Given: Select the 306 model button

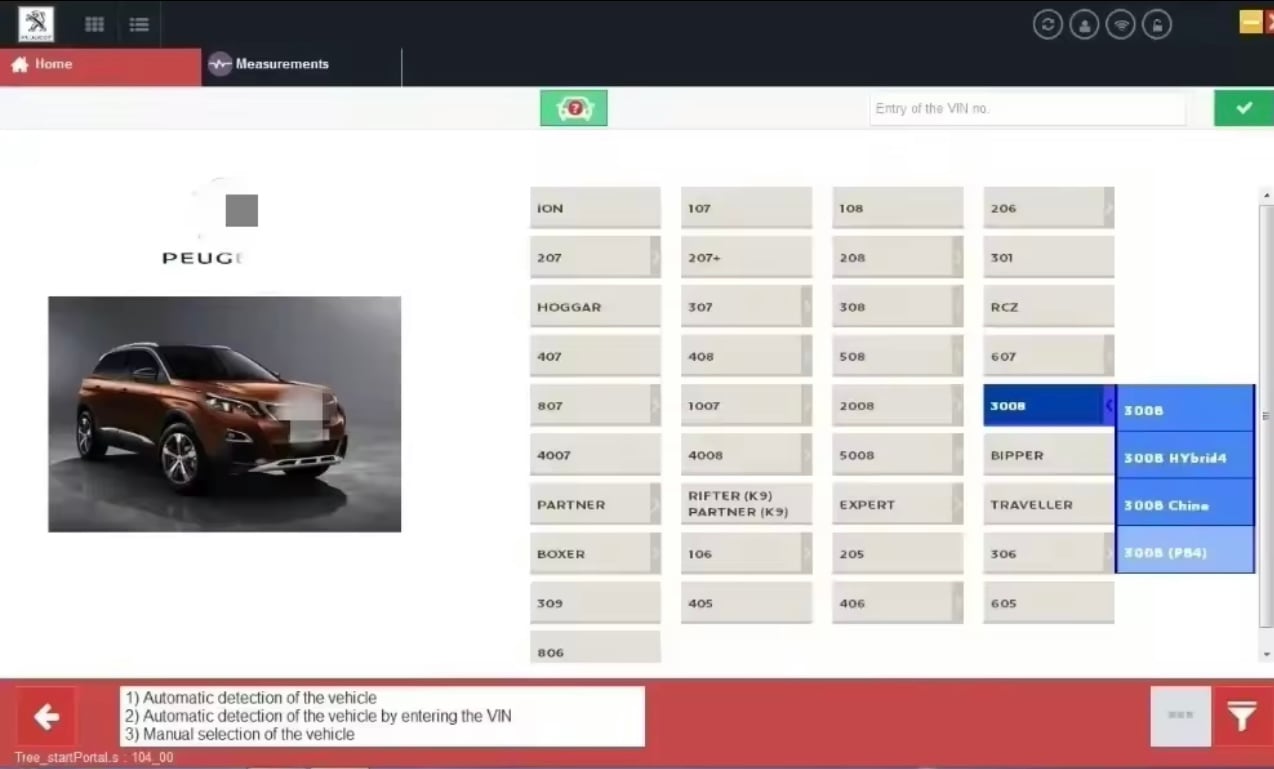Looking at the screenshot, I should [x=1048, y=553].
